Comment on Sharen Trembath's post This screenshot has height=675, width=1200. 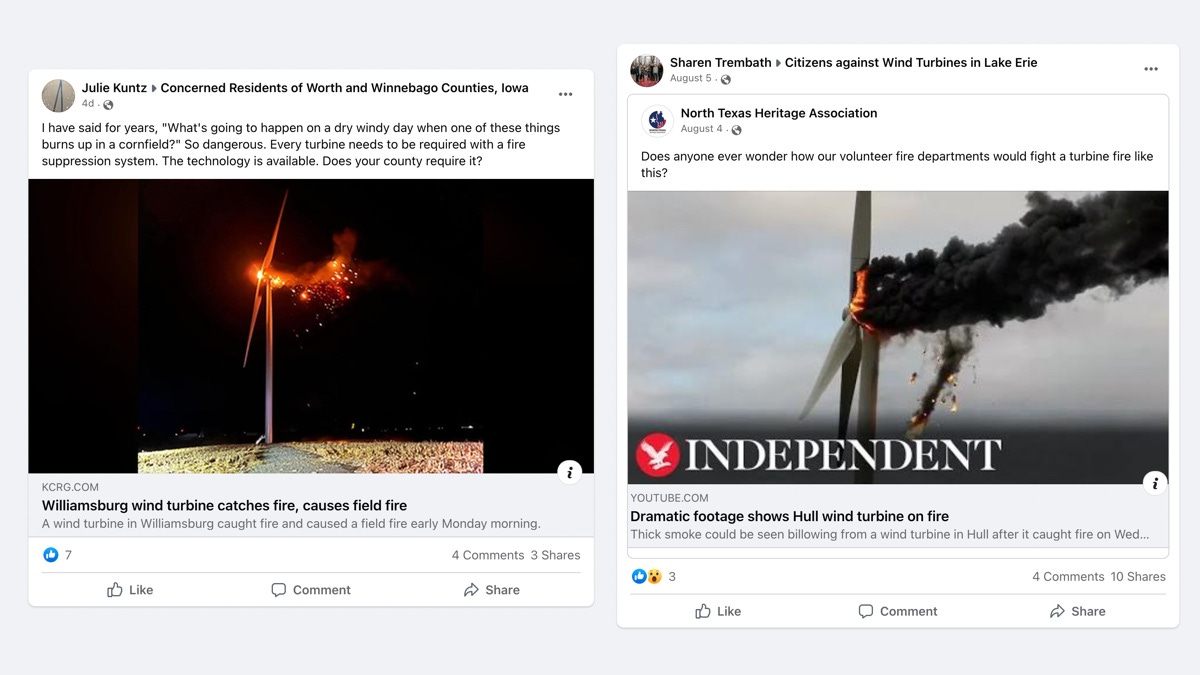[898, 611]
